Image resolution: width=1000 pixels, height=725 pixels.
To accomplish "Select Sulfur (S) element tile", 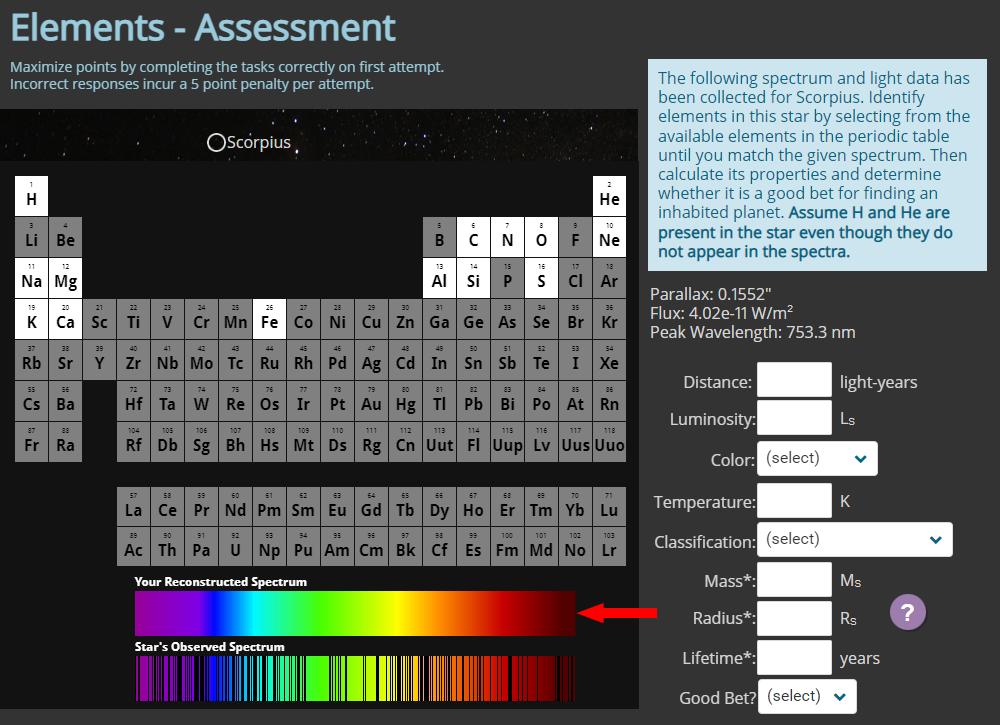I will click(541, 279).
